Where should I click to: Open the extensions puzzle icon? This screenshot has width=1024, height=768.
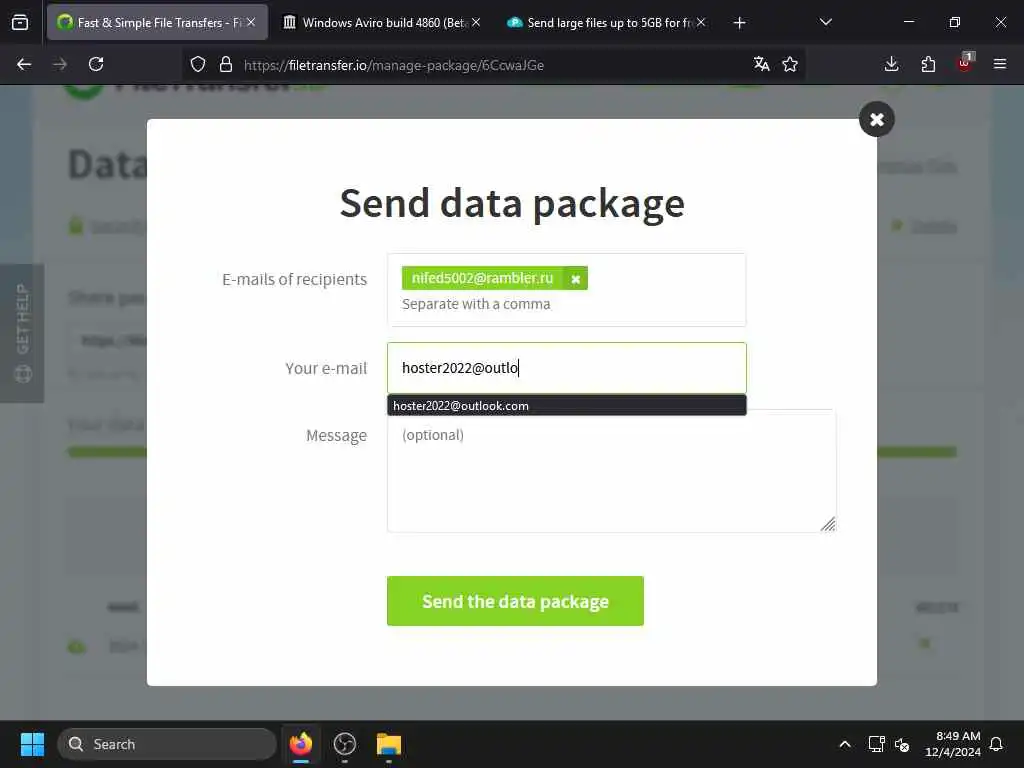(928, 64)
